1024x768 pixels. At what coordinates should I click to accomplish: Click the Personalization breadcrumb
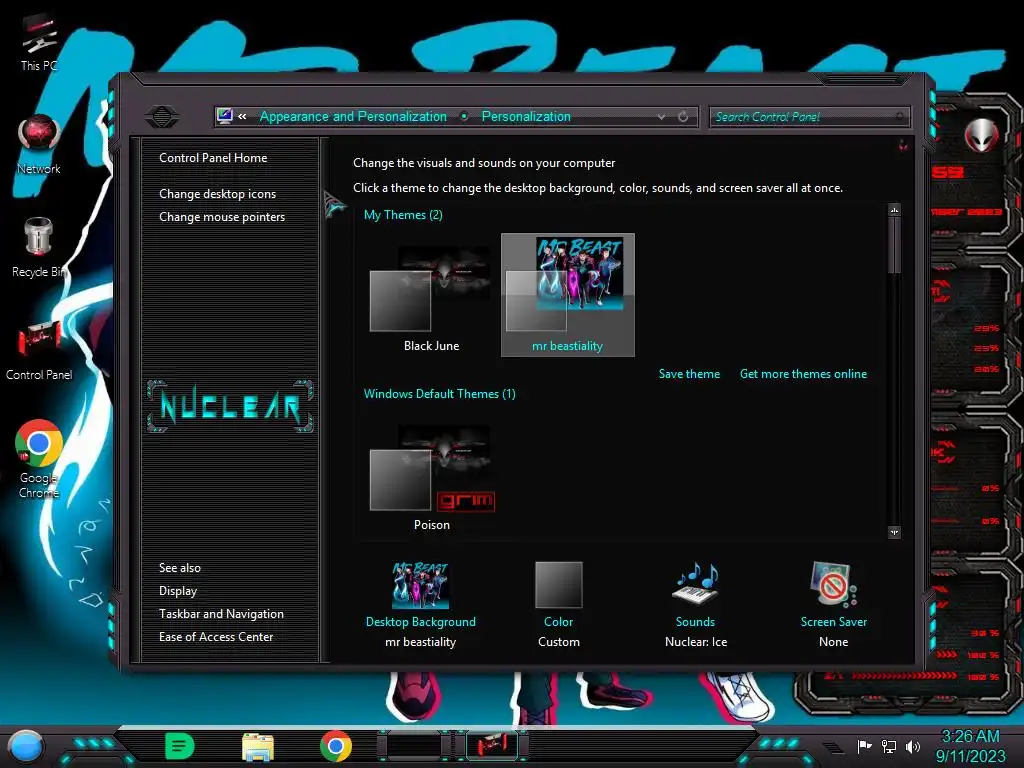tap(526, 116)
